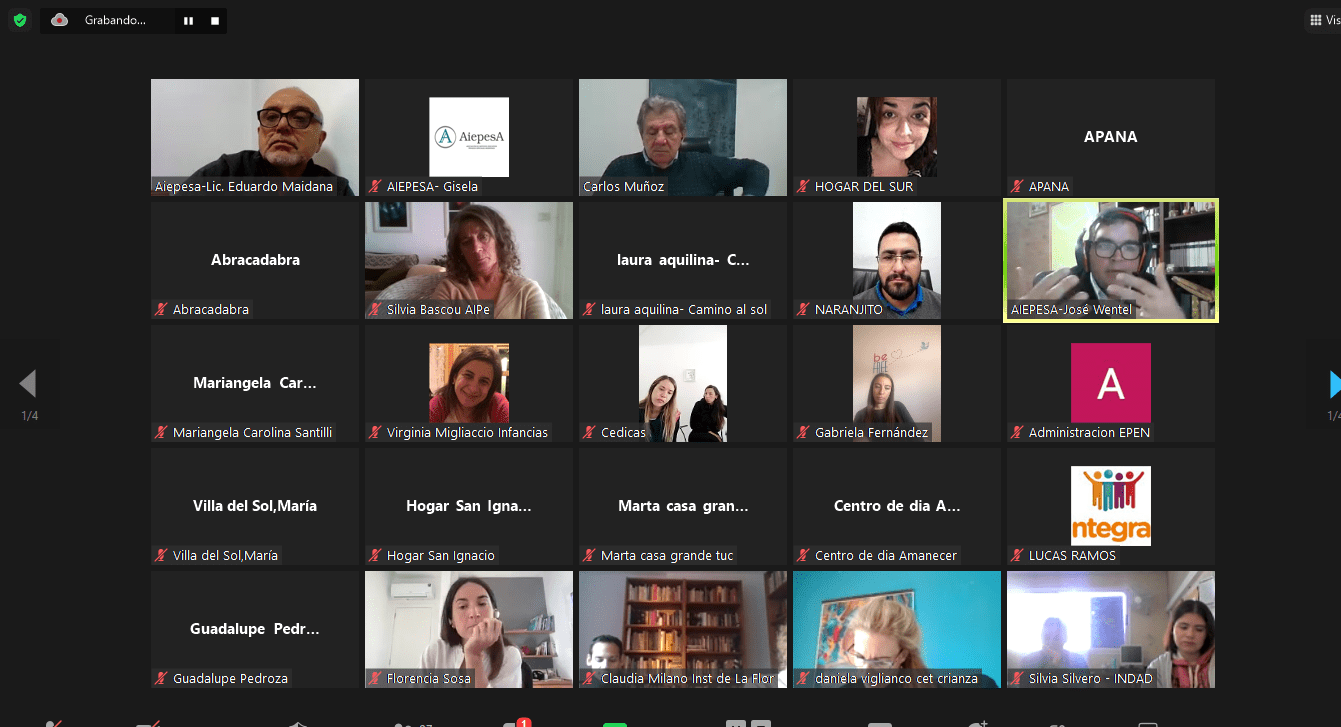Click the green encryption shield icon

pyautogui.click(x=19, y=20)
